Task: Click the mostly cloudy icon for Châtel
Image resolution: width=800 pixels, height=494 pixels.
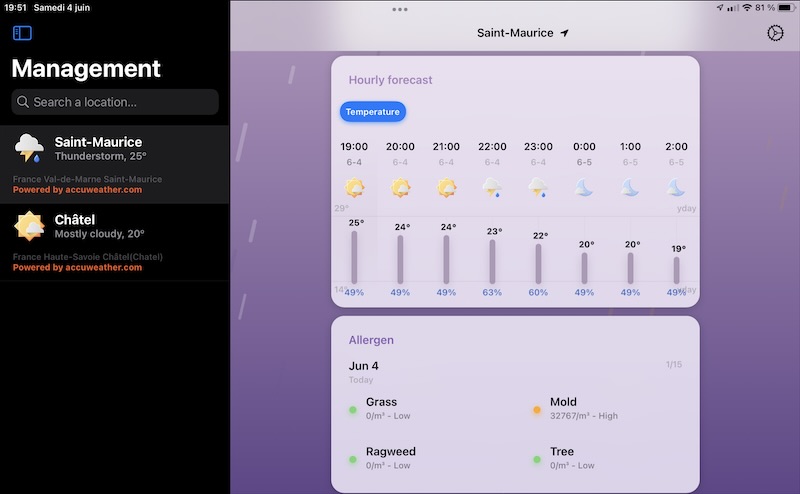Action: click(29, 226)
